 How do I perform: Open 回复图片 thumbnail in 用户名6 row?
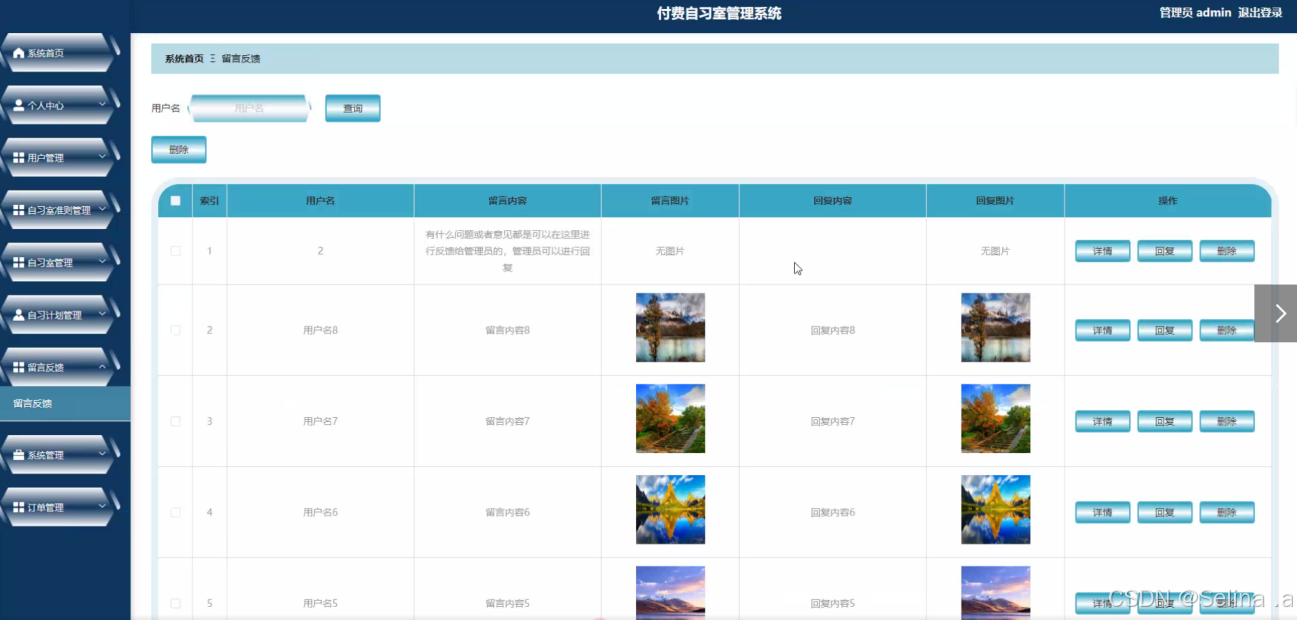click(995, 509)
